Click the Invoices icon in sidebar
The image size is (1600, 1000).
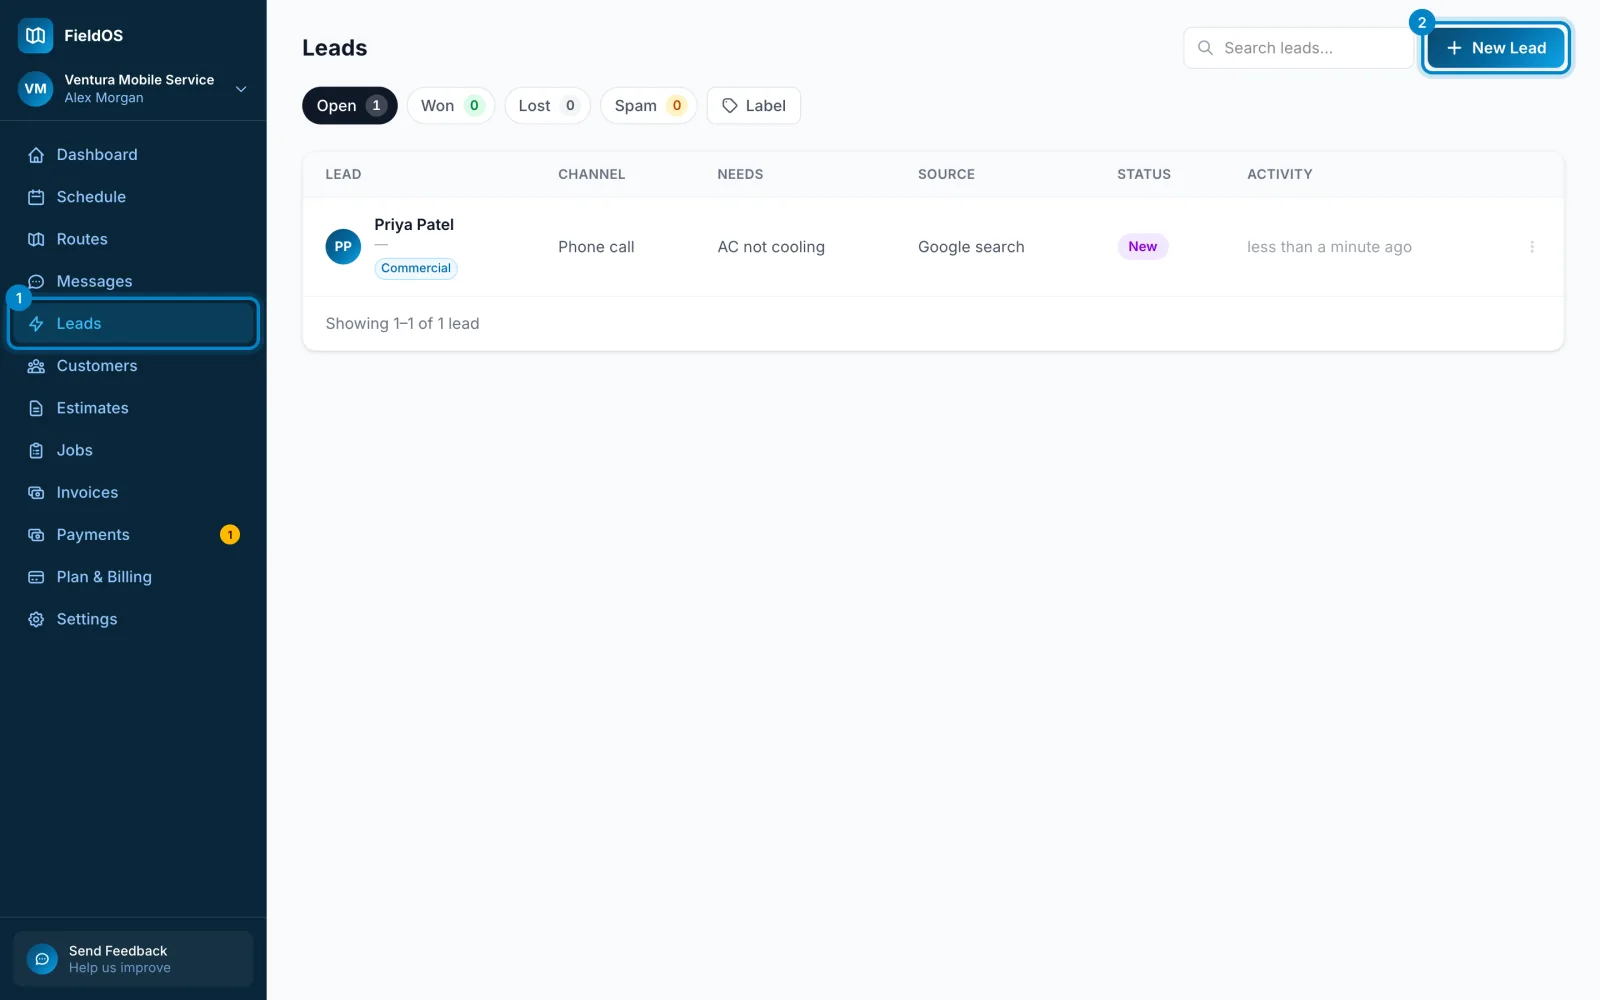pos(36,492)
